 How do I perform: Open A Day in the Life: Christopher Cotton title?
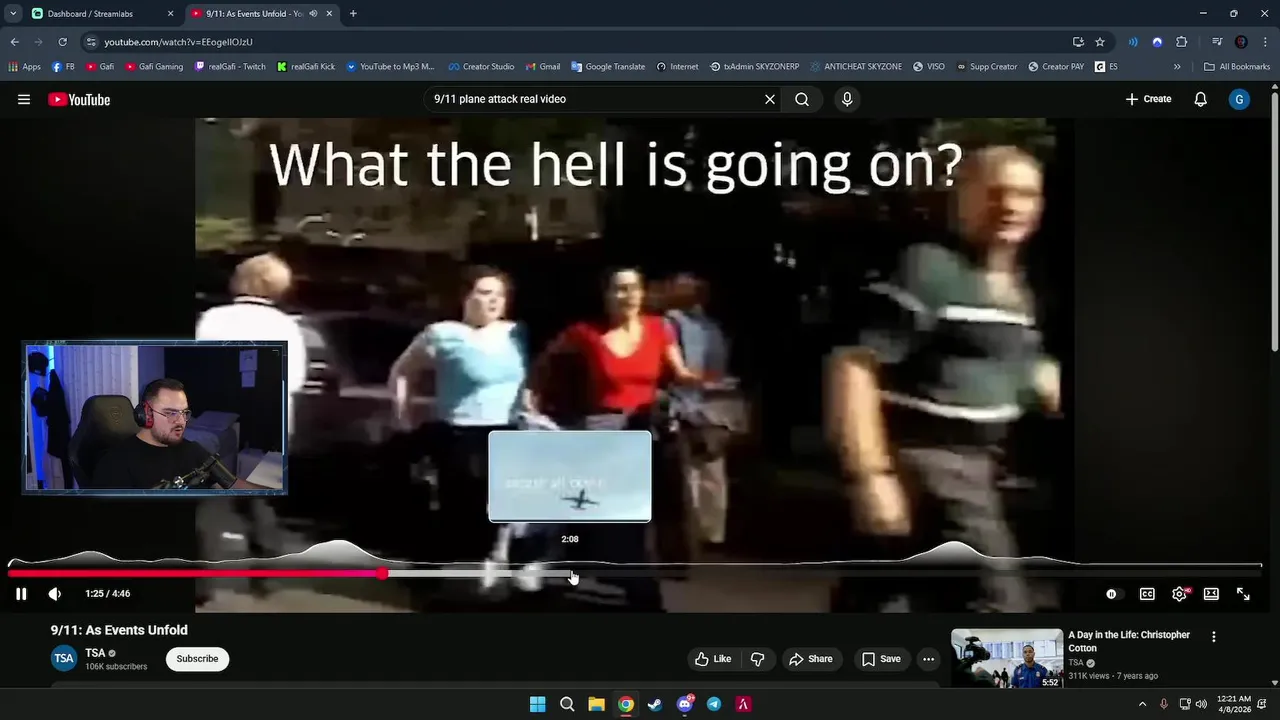(x=1129, y=641)
